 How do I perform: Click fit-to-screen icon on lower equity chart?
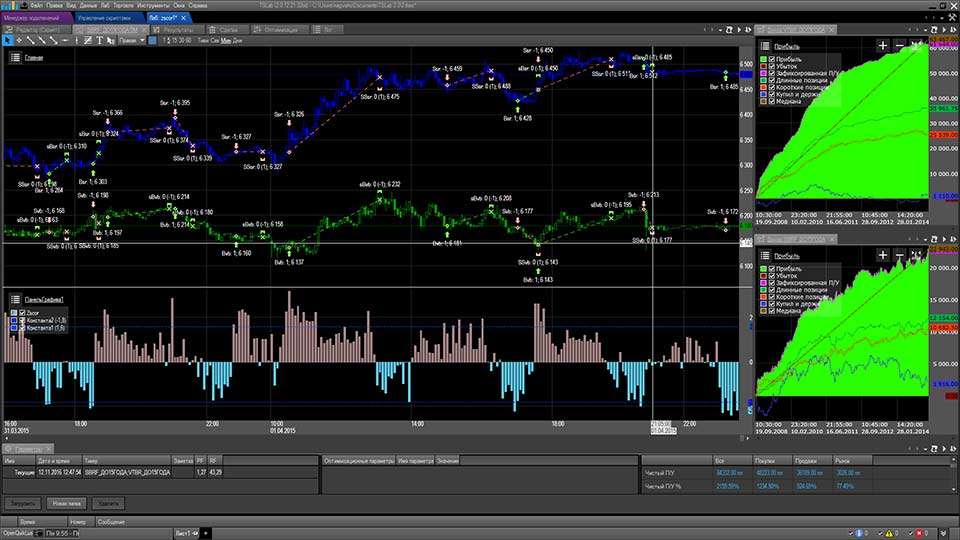point(917,255)
